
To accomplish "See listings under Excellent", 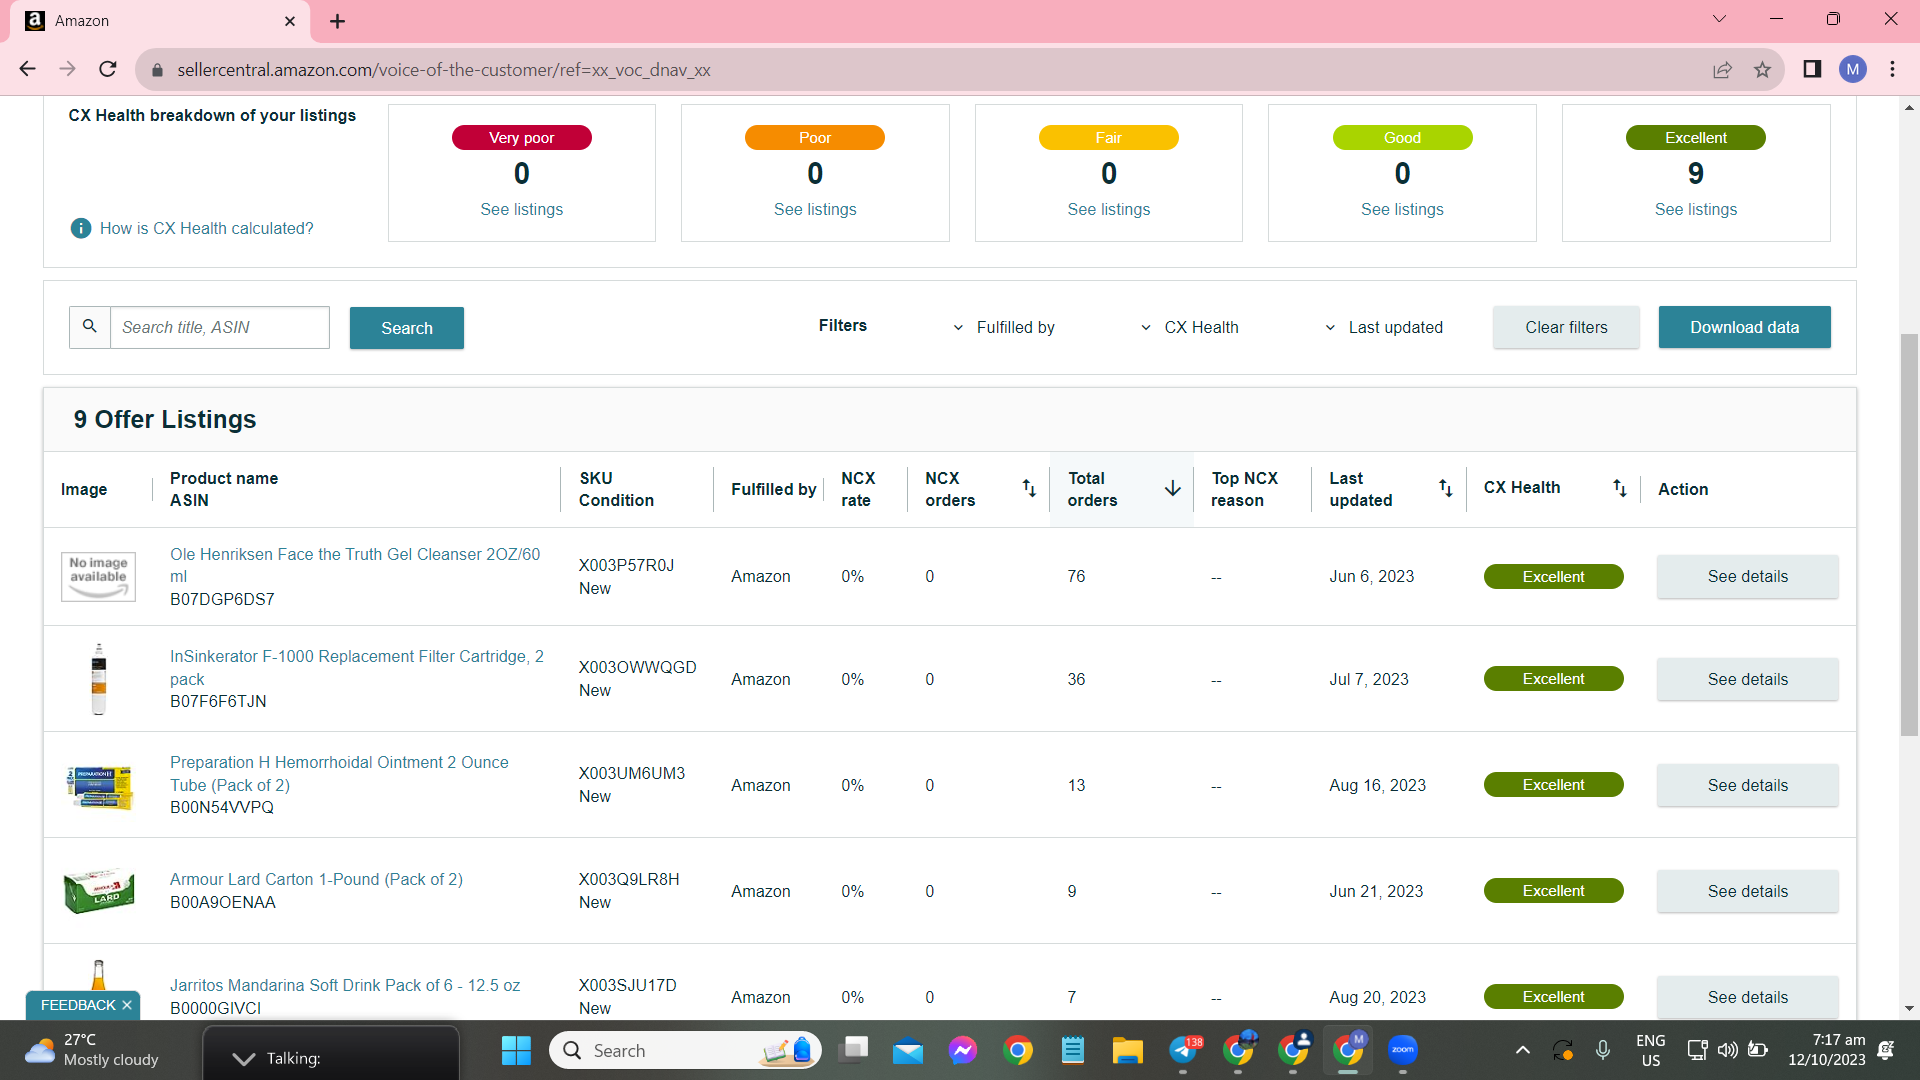I will click(1696, 209).
